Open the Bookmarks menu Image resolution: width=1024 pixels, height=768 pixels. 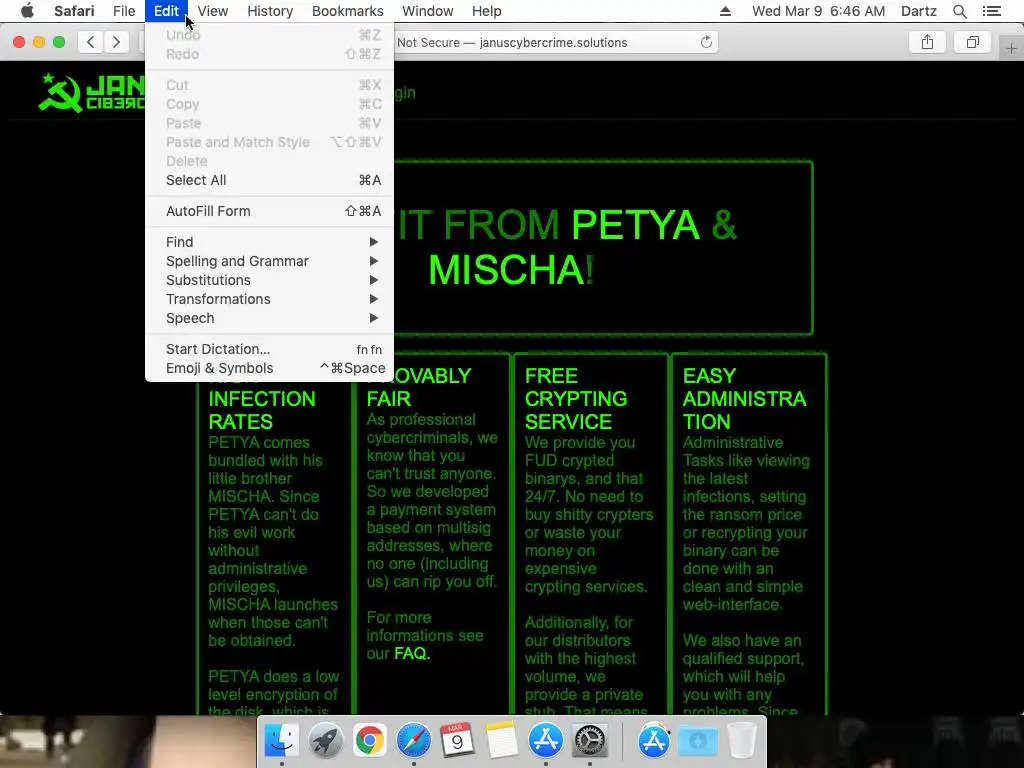pos(347,11)
